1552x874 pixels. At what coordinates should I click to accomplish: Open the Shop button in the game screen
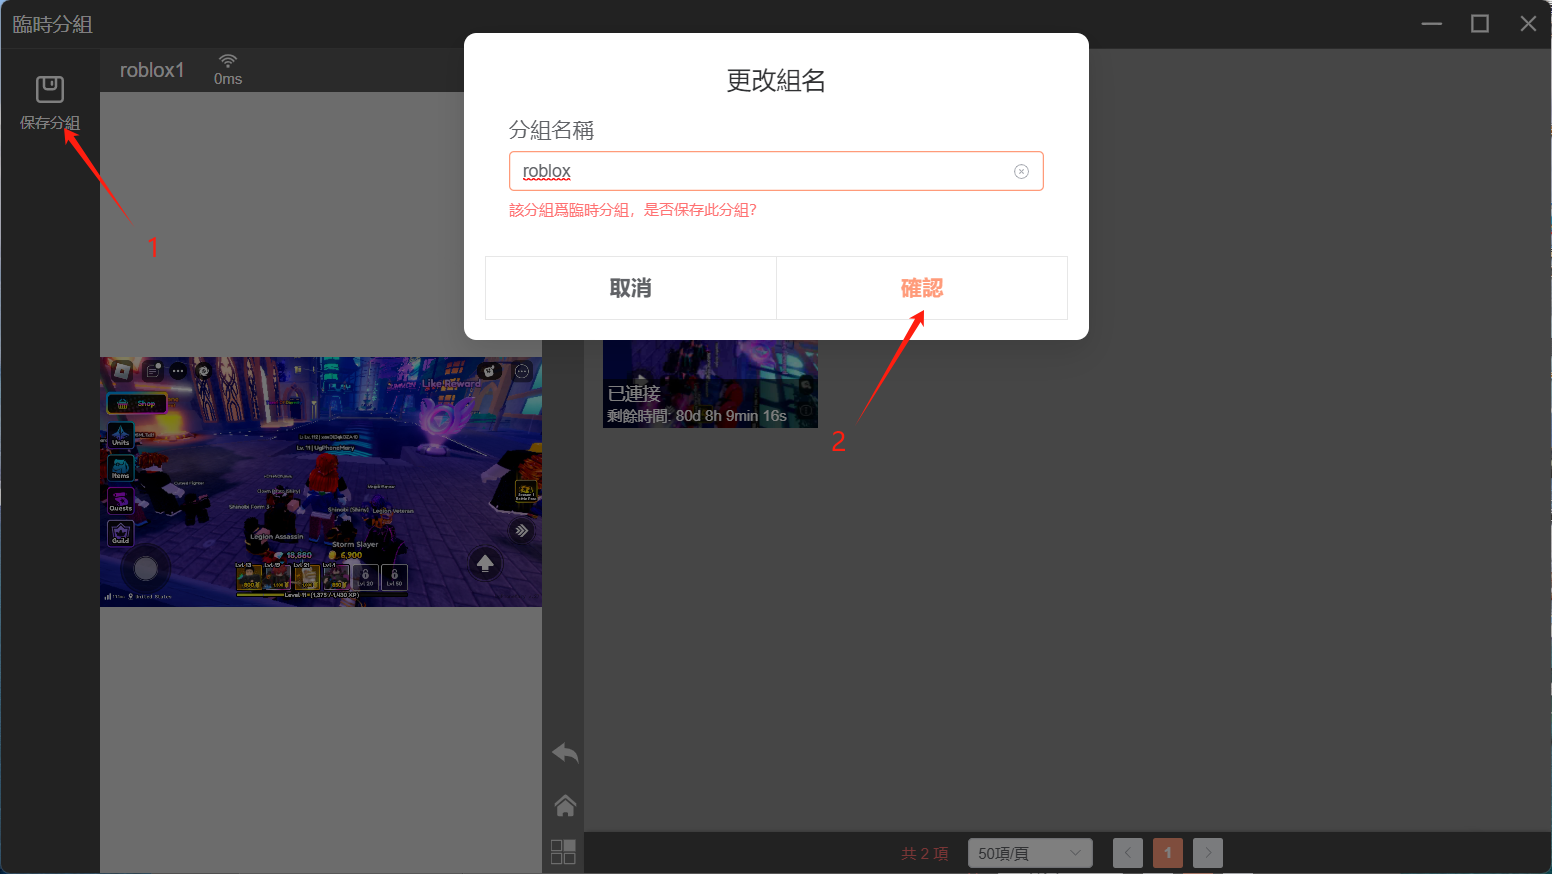click(137, 403)
